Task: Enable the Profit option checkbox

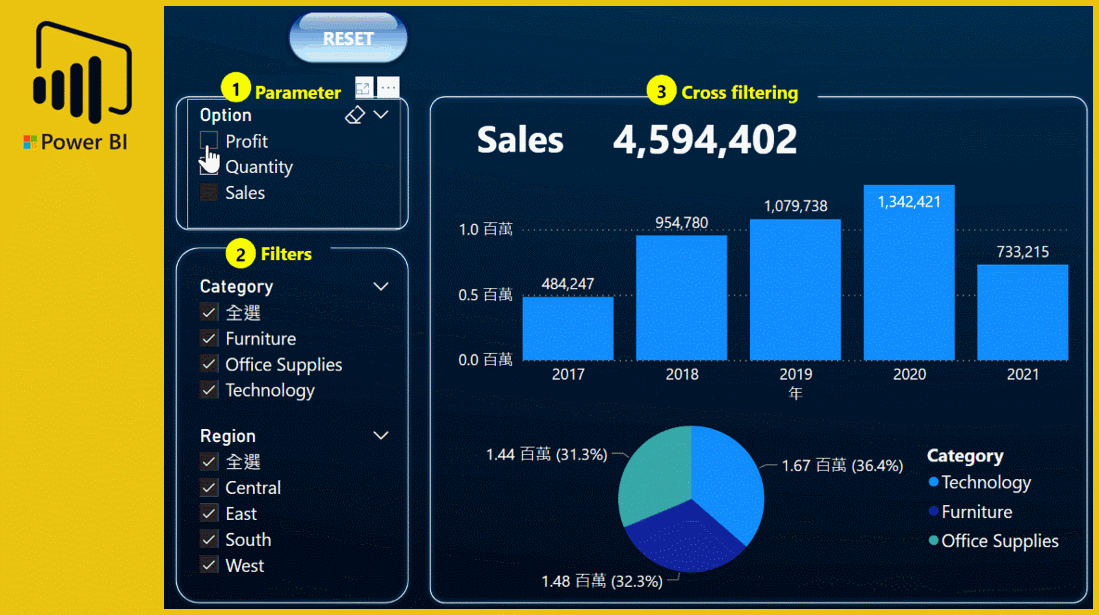Action: pos(210,141)
